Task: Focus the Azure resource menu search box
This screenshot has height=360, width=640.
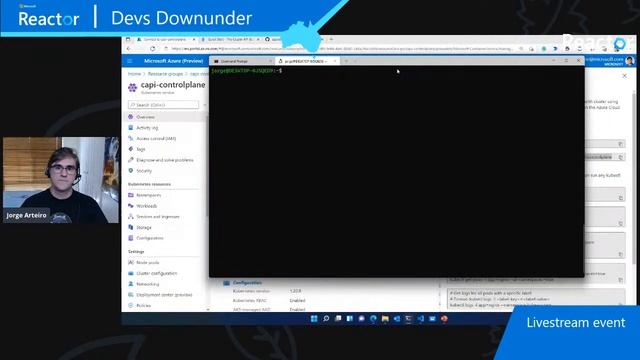Action: 163,105
